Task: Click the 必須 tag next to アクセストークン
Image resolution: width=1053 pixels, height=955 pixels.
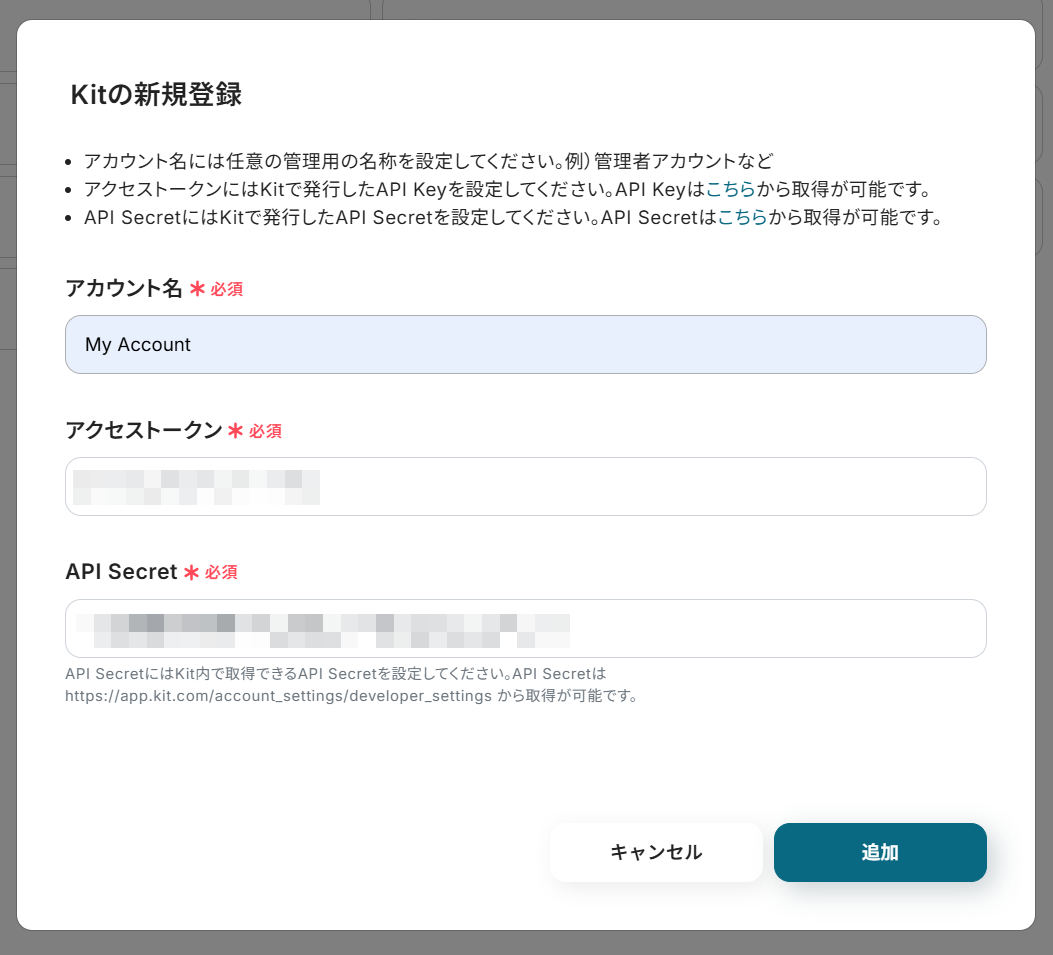Action: click(265, 432)
